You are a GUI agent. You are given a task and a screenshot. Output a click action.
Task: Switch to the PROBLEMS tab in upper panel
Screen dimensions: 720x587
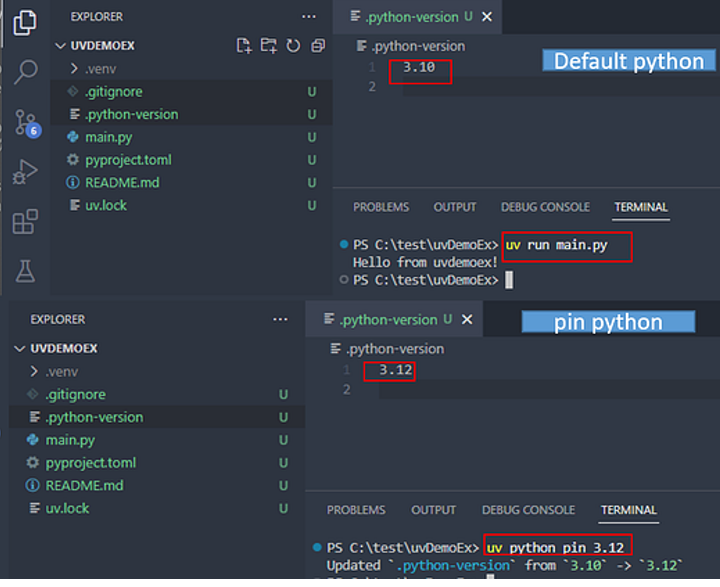tap(381, 207)
